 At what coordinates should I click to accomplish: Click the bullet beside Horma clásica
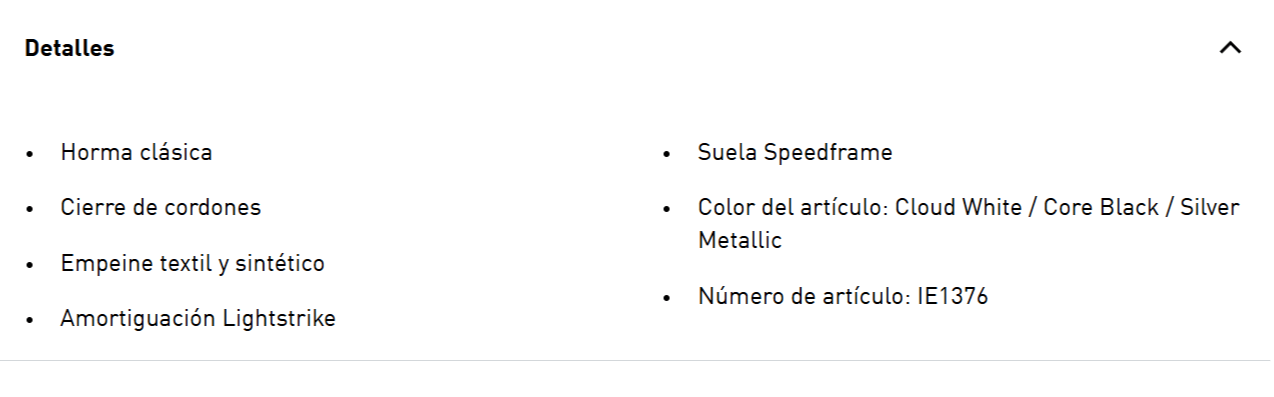pos(30,155)
